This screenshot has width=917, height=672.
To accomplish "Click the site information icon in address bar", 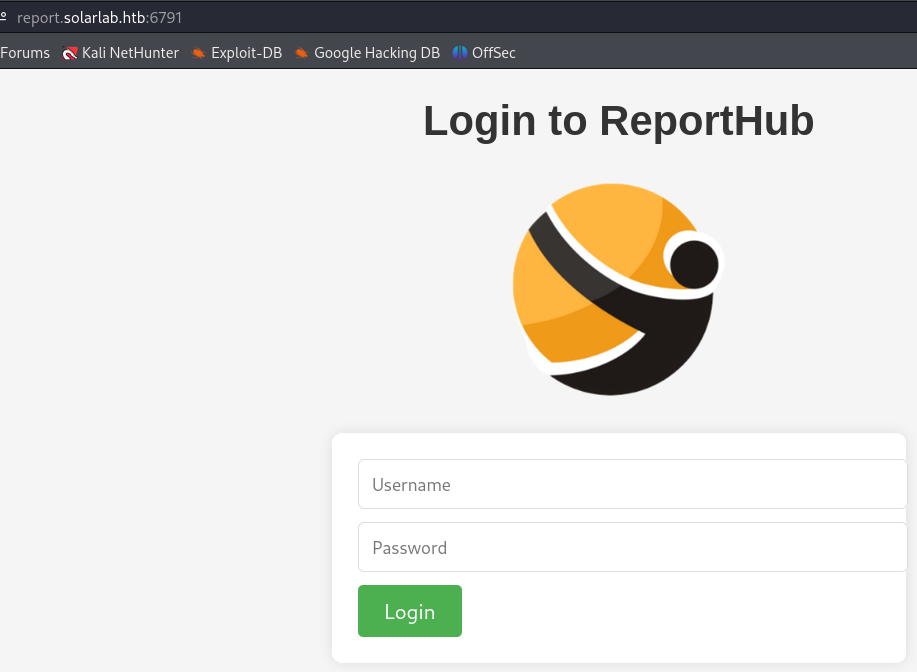I will point(4,17).
